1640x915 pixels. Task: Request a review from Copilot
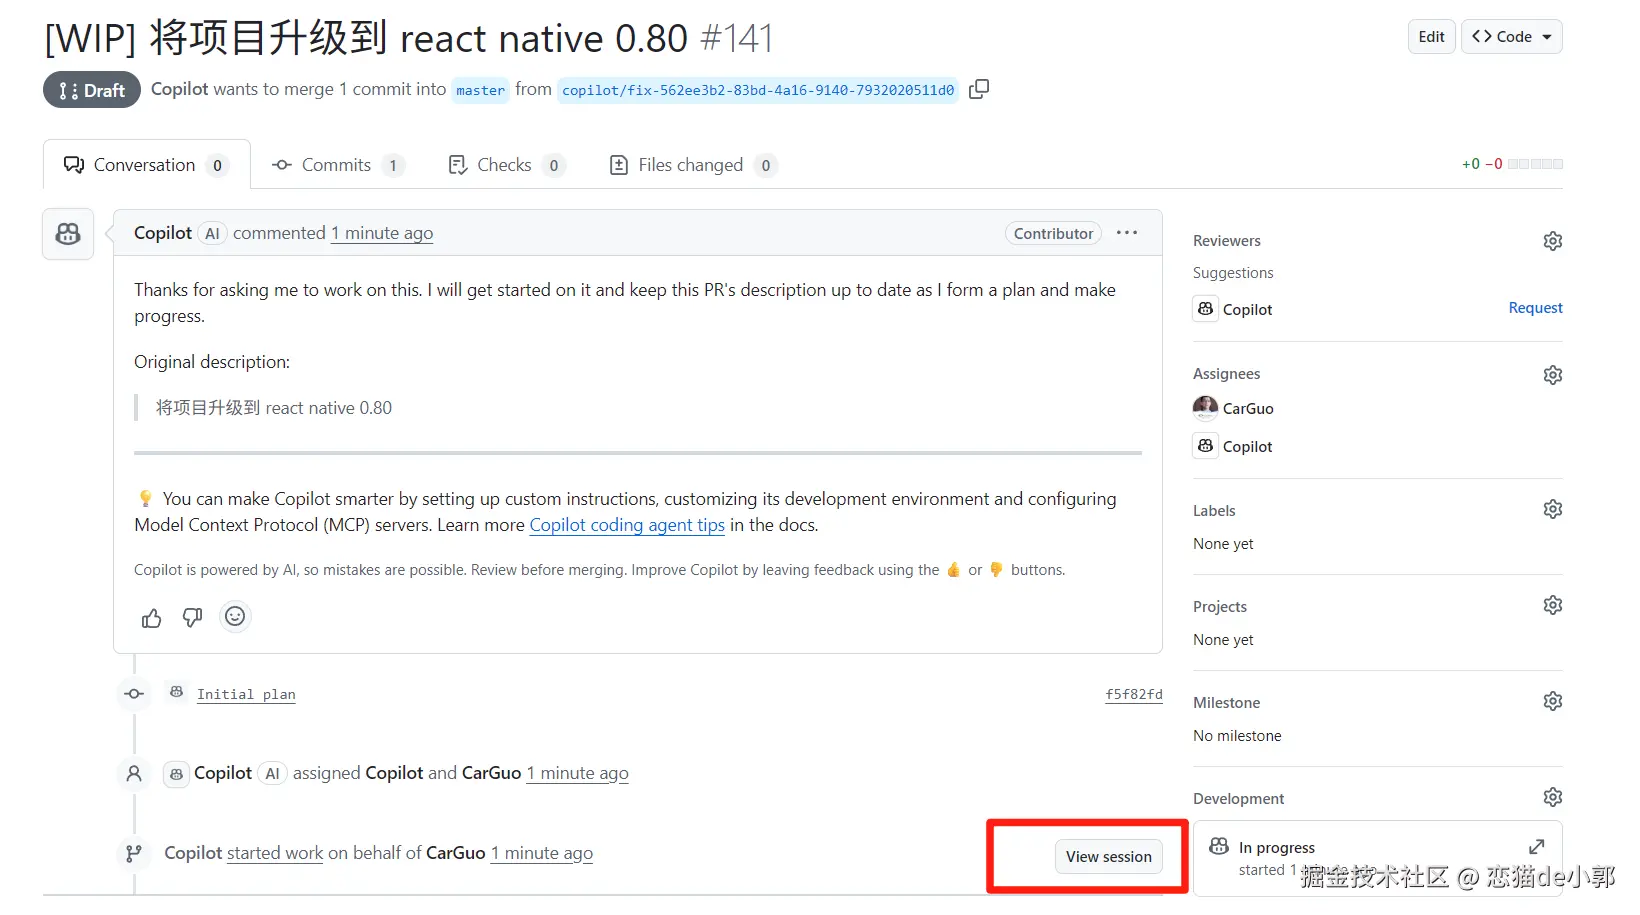(x=1535, y=308)
